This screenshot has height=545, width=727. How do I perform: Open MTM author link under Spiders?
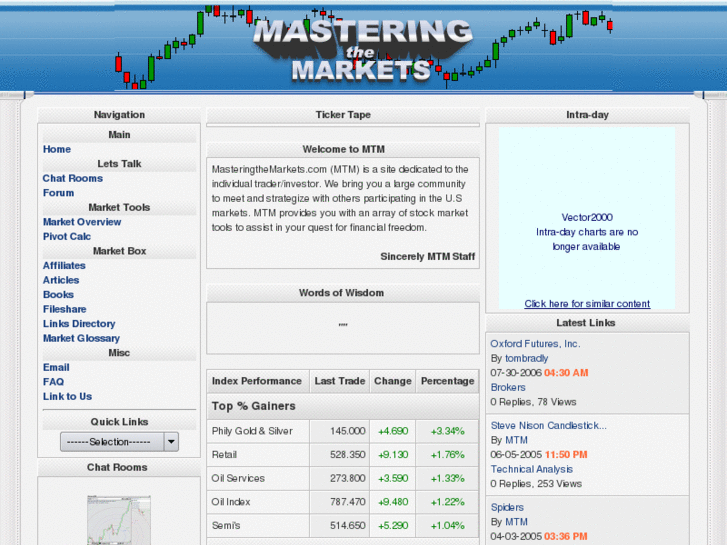click(517, 522)
